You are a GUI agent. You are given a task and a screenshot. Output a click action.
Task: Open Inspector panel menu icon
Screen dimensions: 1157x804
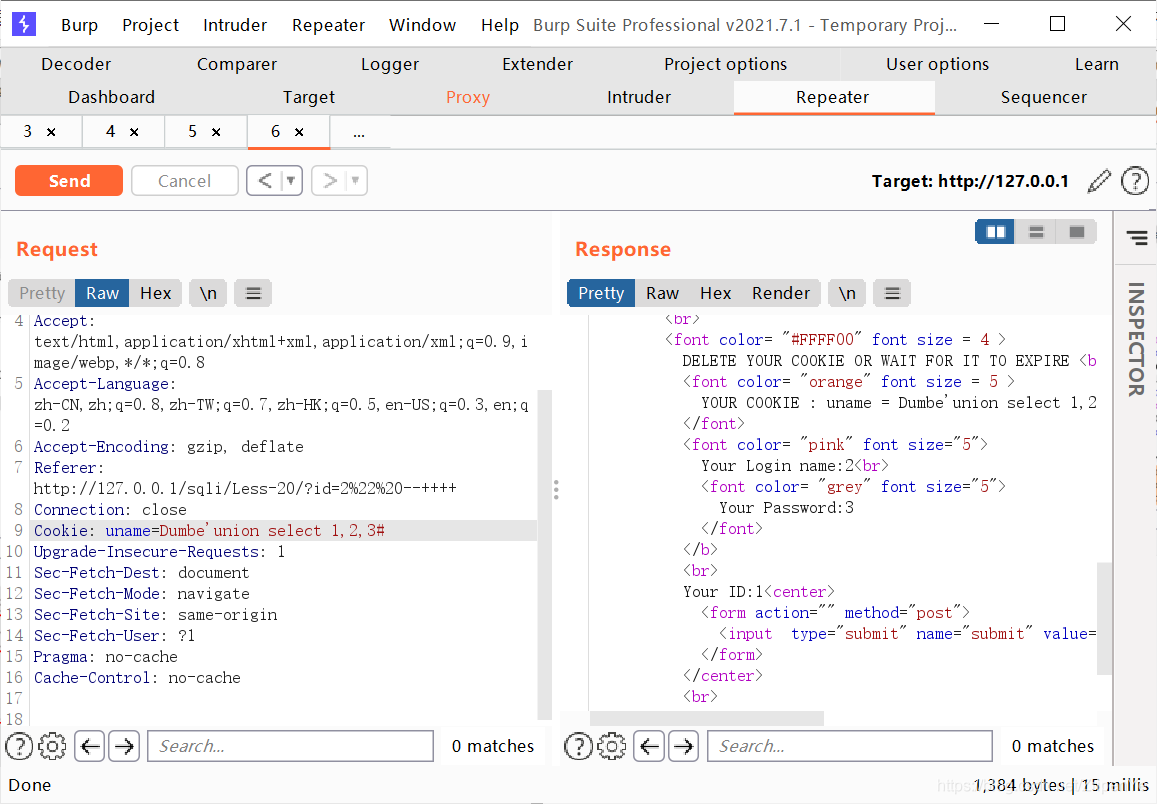[1136, 237]
